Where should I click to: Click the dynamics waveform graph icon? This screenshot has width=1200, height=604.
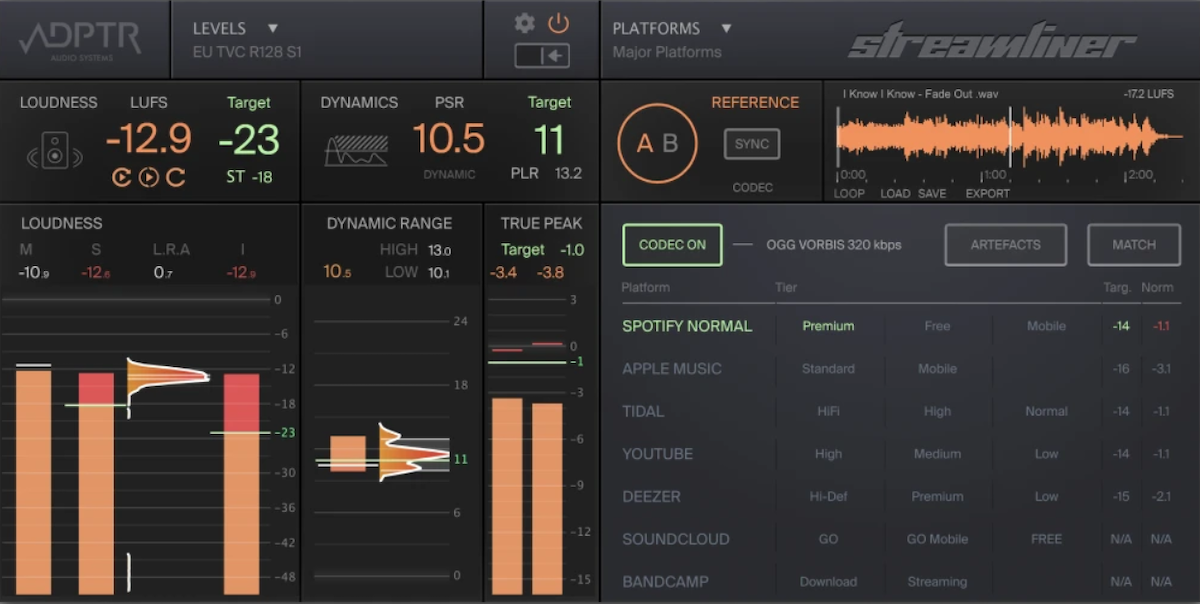(356, 151)
